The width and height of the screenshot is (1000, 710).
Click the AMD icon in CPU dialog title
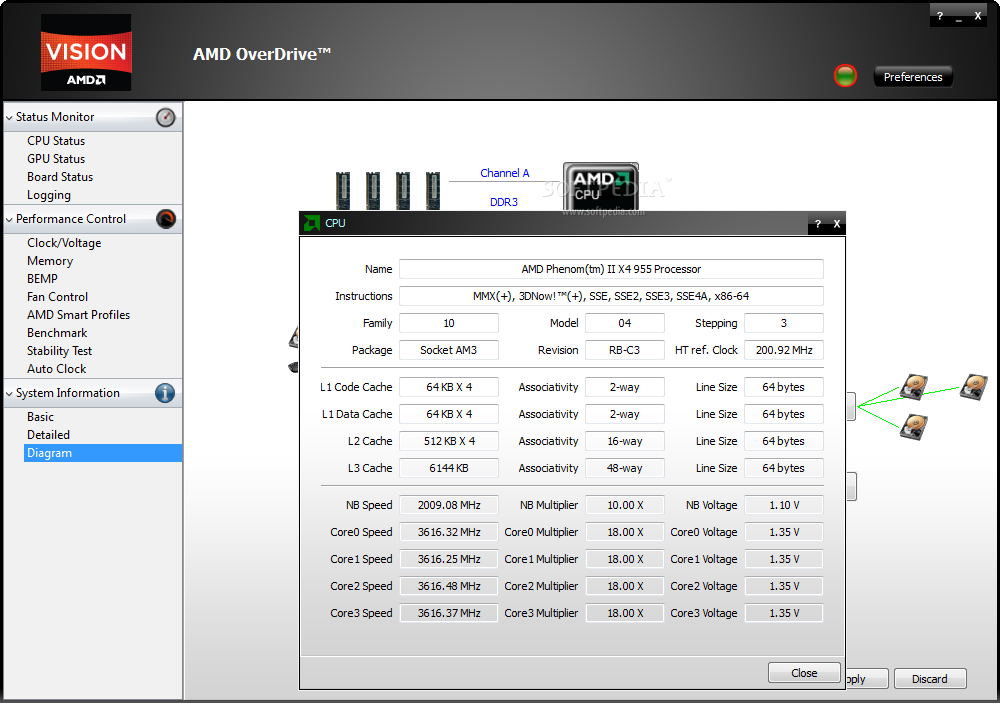click(x=312, y=223)
